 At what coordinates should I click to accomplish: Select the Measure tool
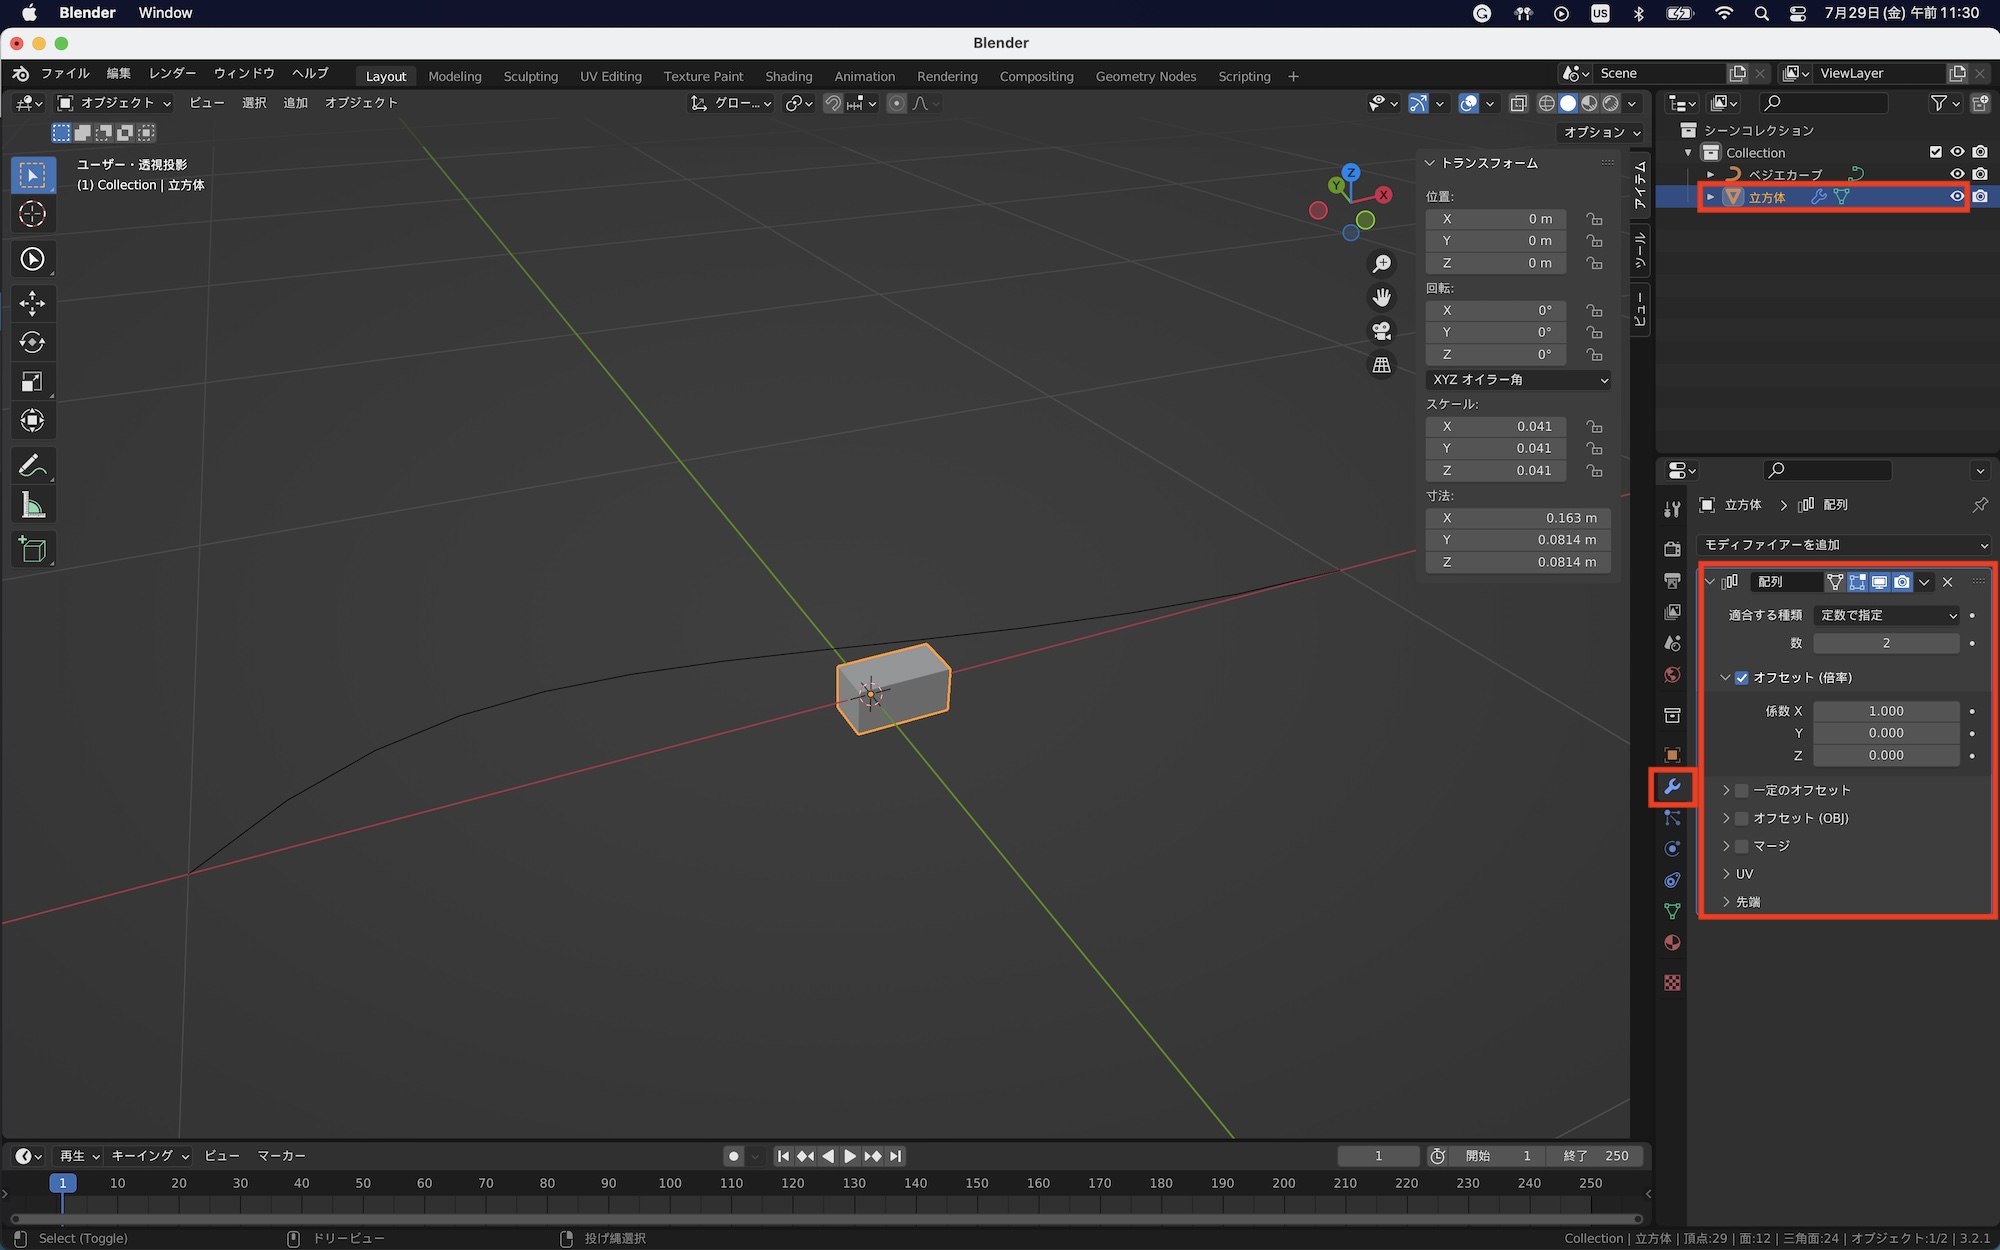coord(32,505)
